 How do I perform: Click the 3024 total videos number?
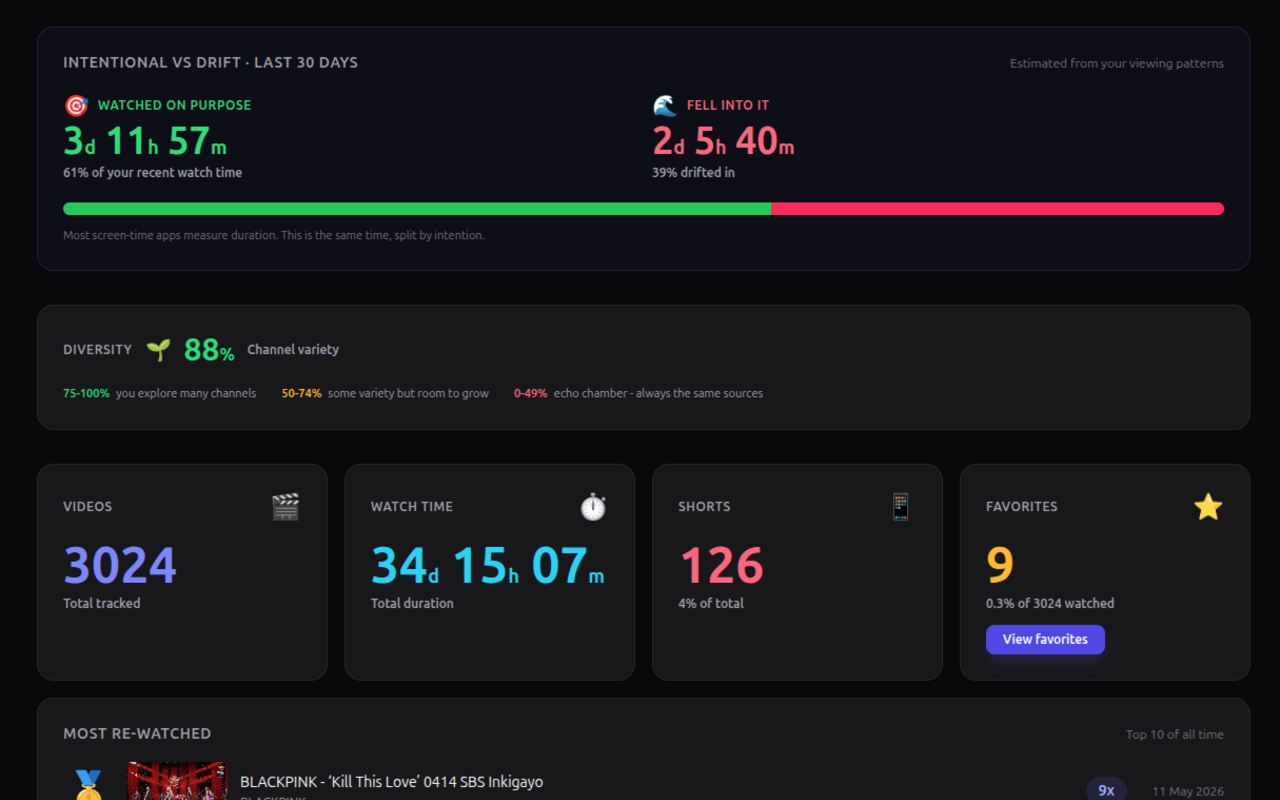[x=120, y=566]
